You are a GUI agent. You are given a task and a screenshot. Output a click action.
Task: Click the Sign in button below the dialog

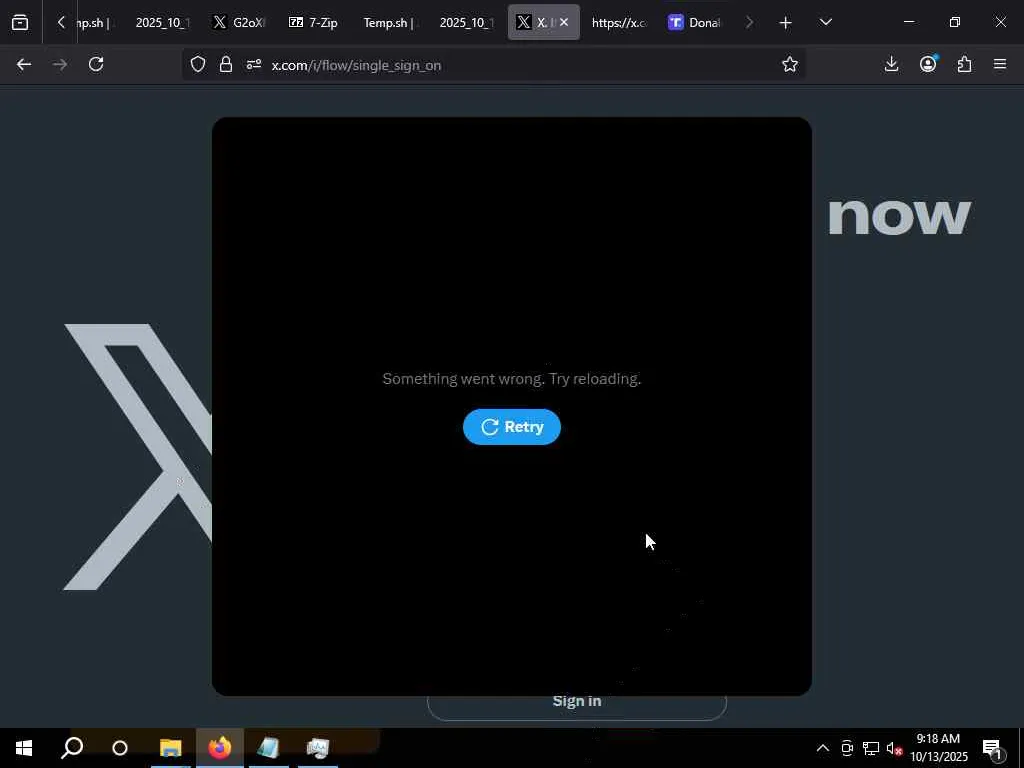(577, 702)
